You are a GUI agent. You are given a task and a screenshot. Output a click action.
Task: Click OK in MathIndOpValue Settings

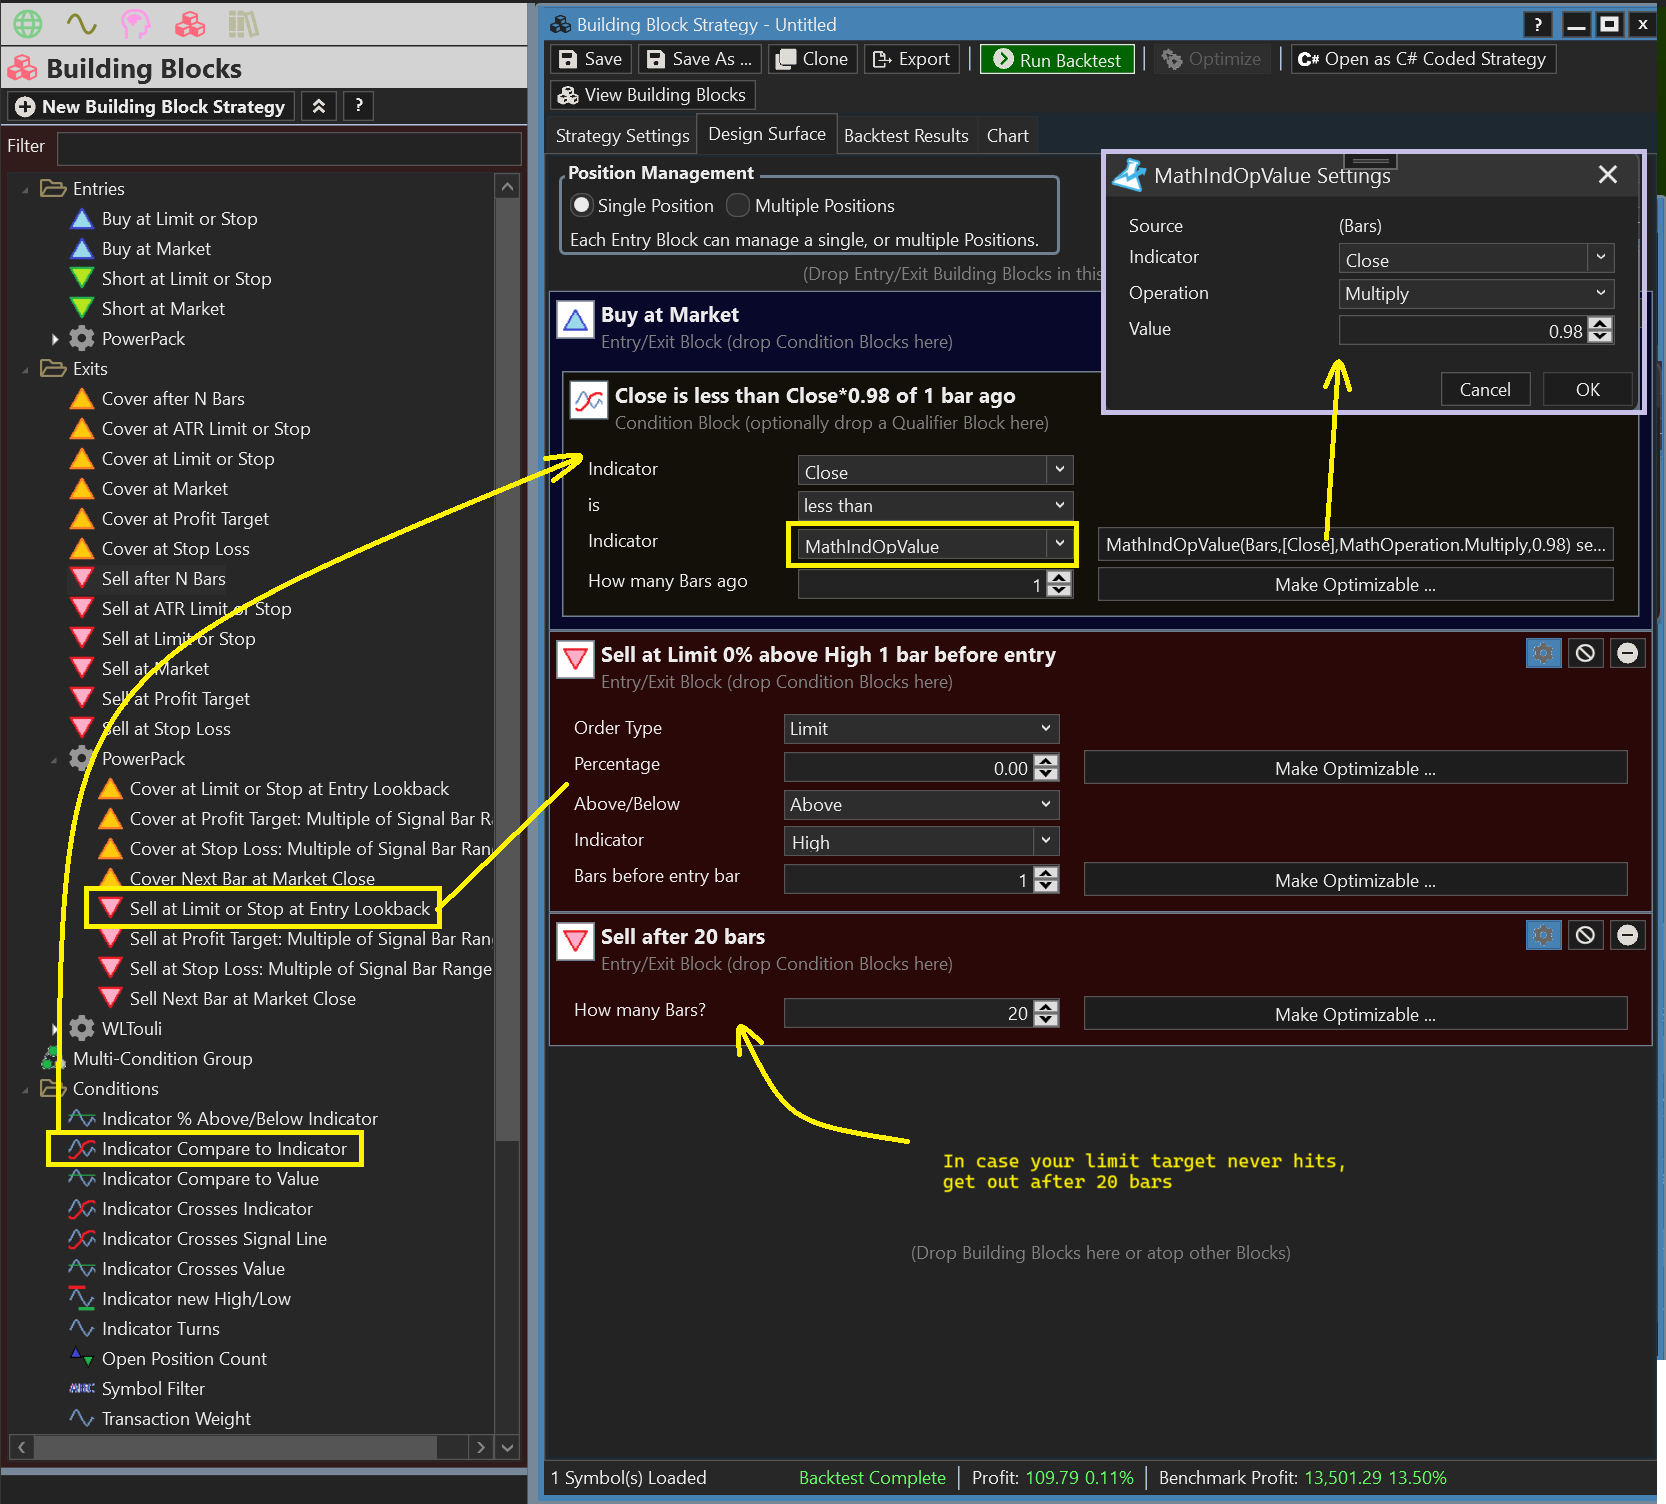[x=1587, y=390]
